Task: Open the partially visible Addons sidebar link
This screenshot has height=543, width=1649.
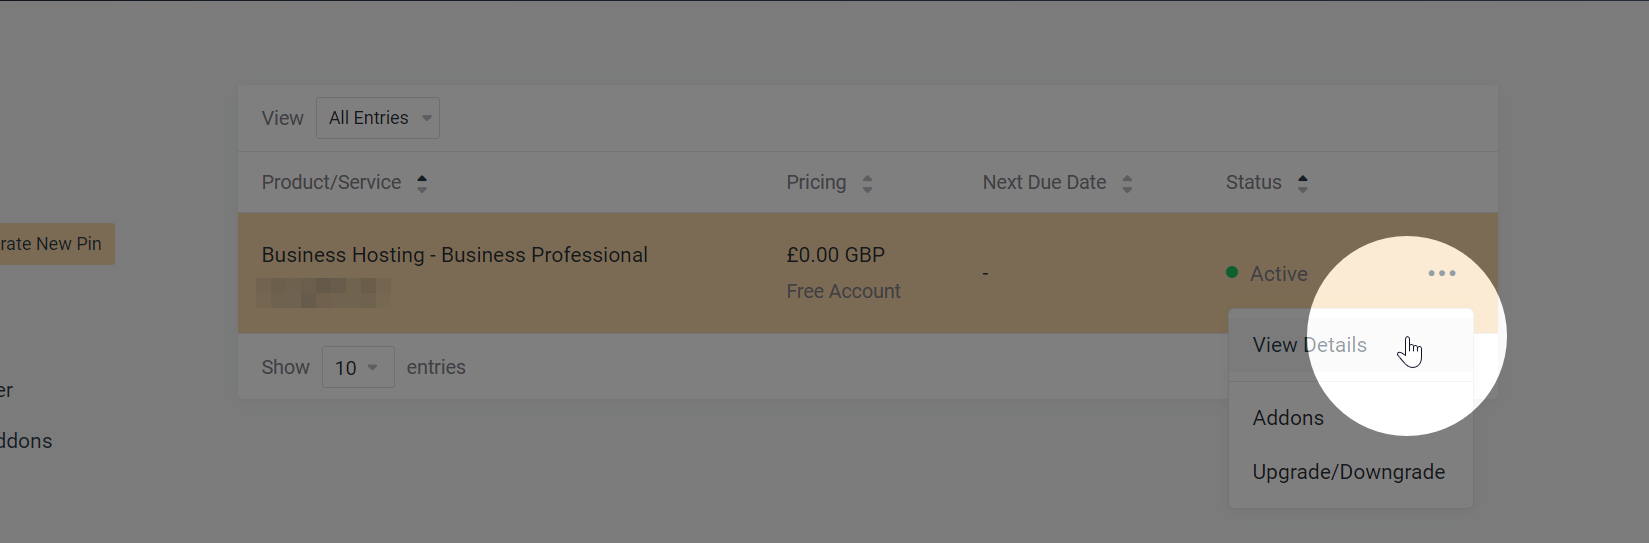Action: [26, 441]
